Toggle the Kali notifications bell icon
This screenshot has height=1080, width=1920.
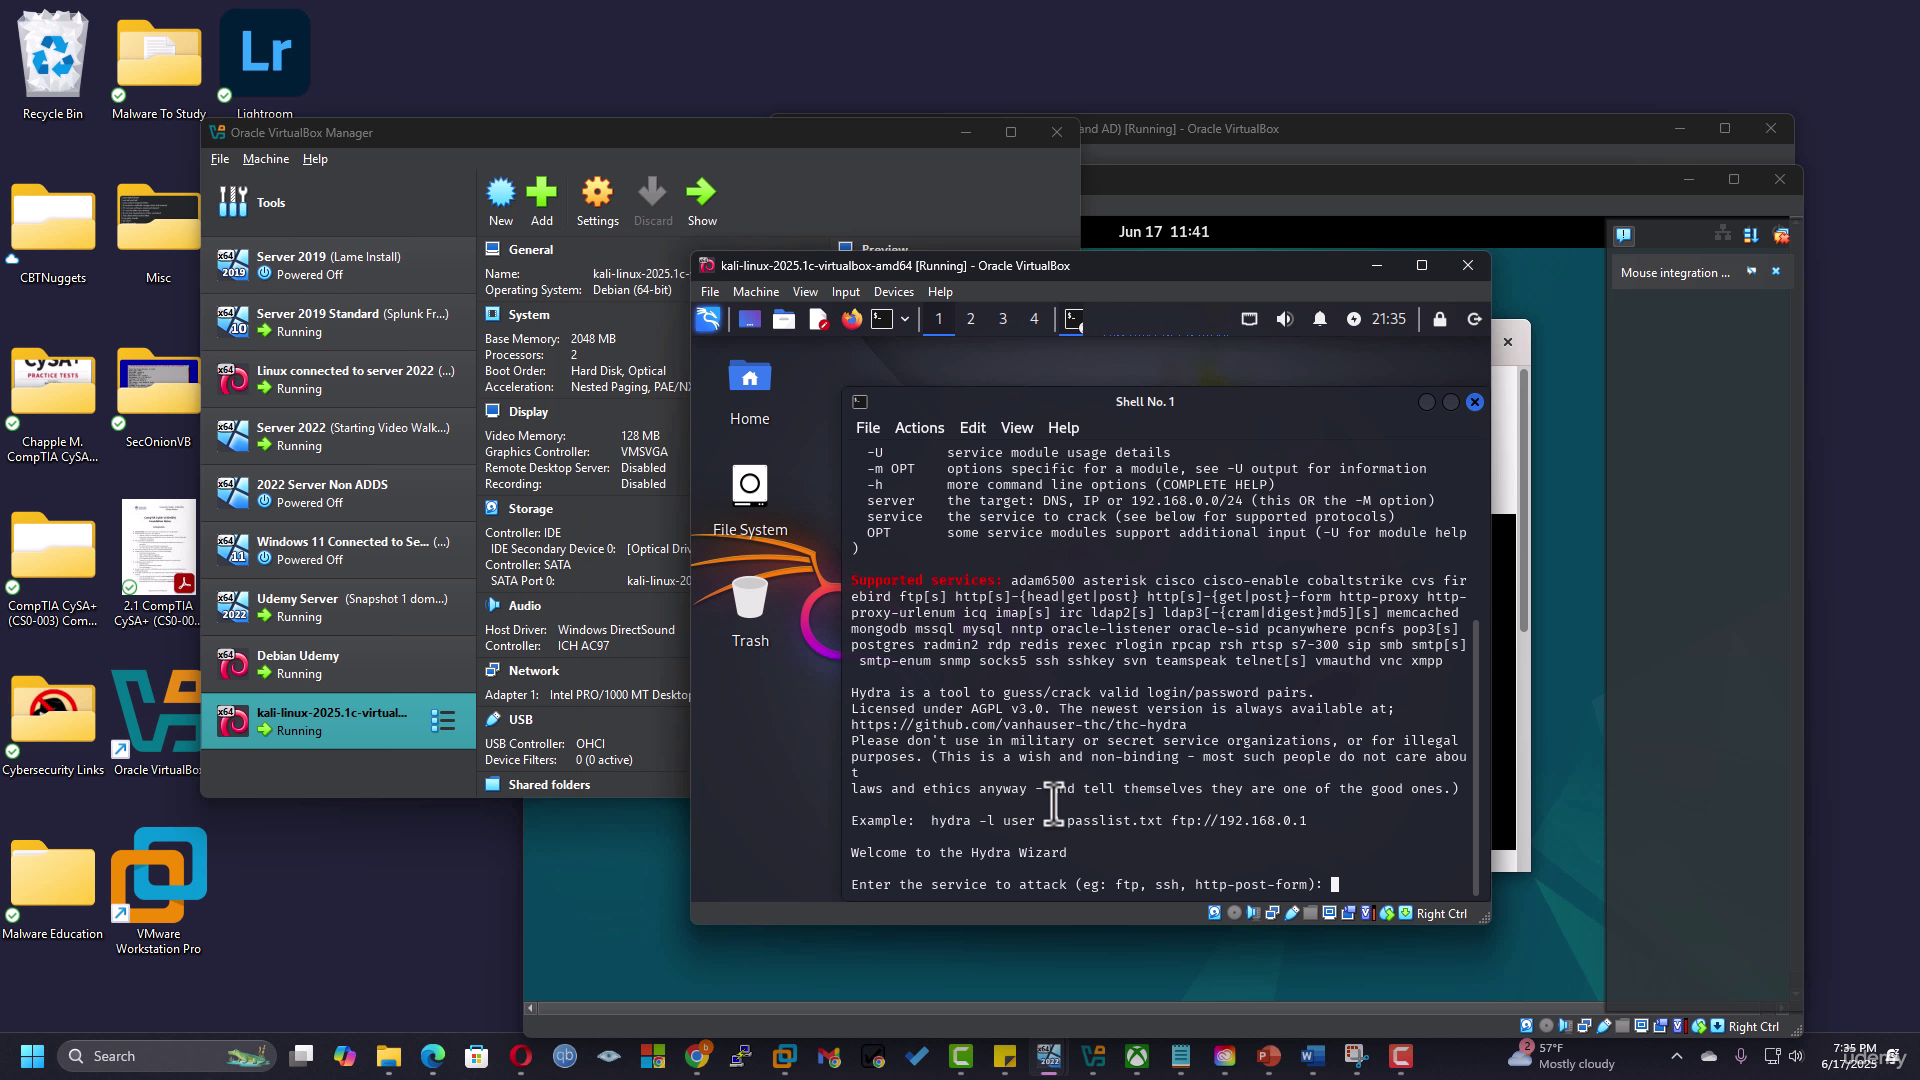point(1320,319)
